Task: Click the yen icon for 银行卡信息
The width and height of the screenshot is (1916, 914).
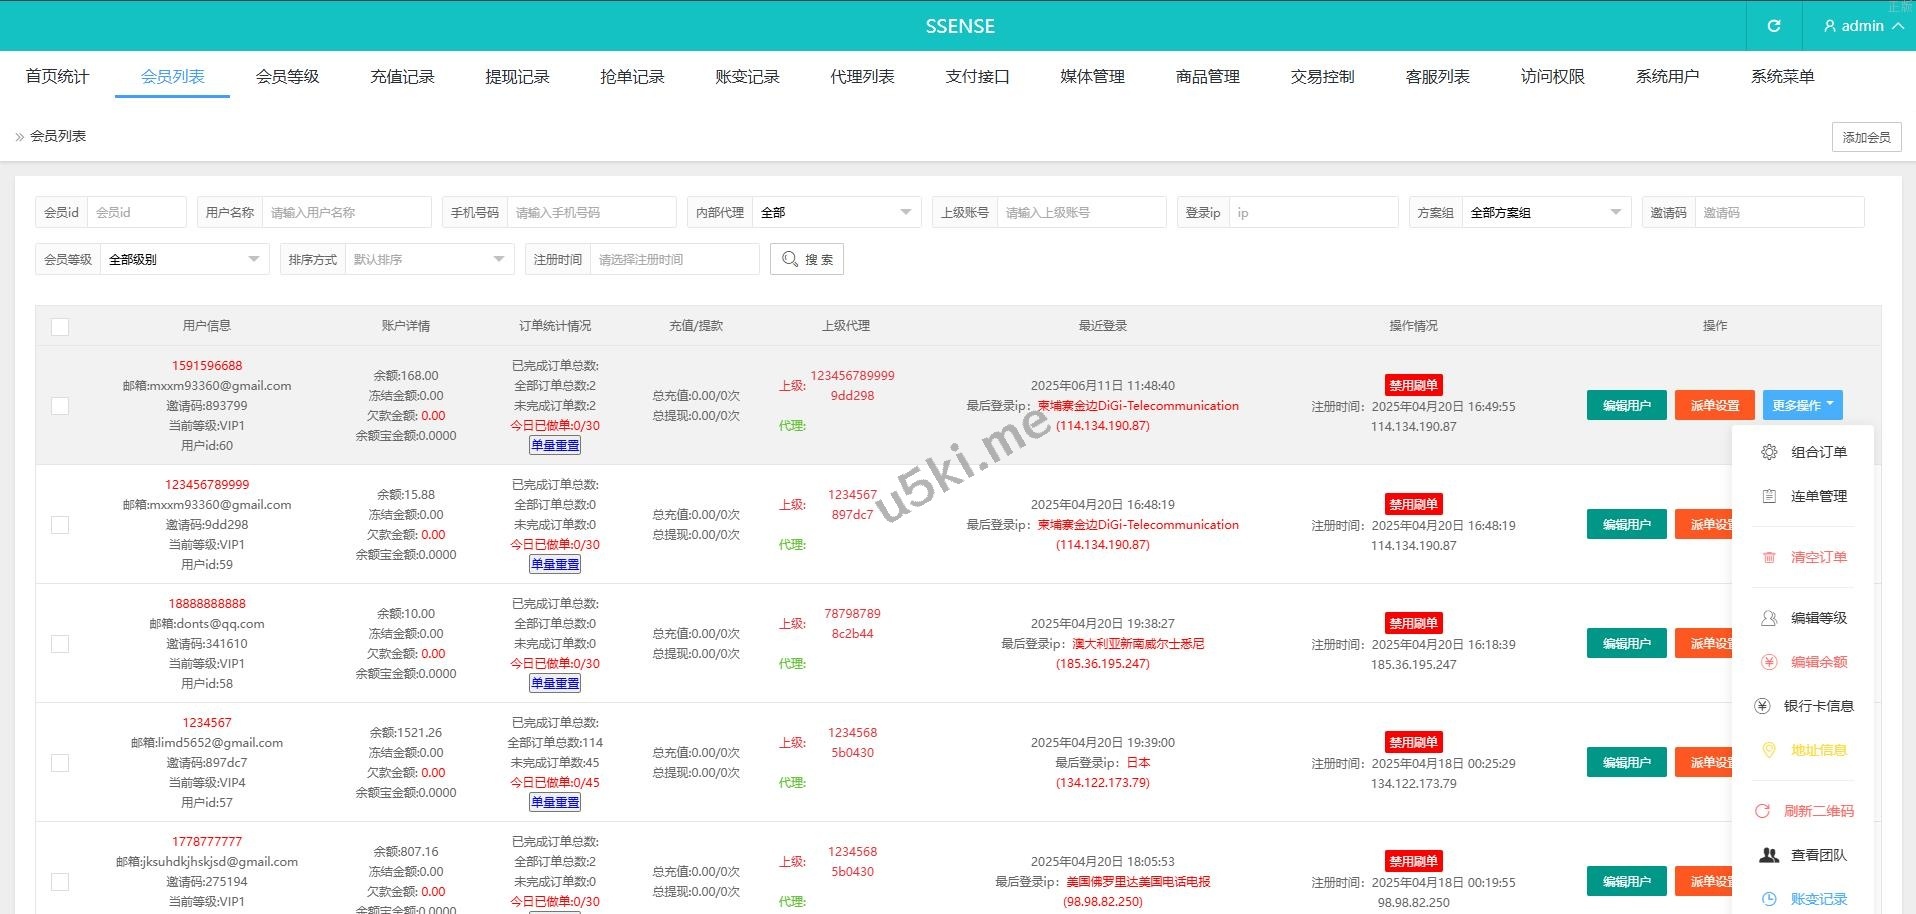Action: click(1762, 706)
